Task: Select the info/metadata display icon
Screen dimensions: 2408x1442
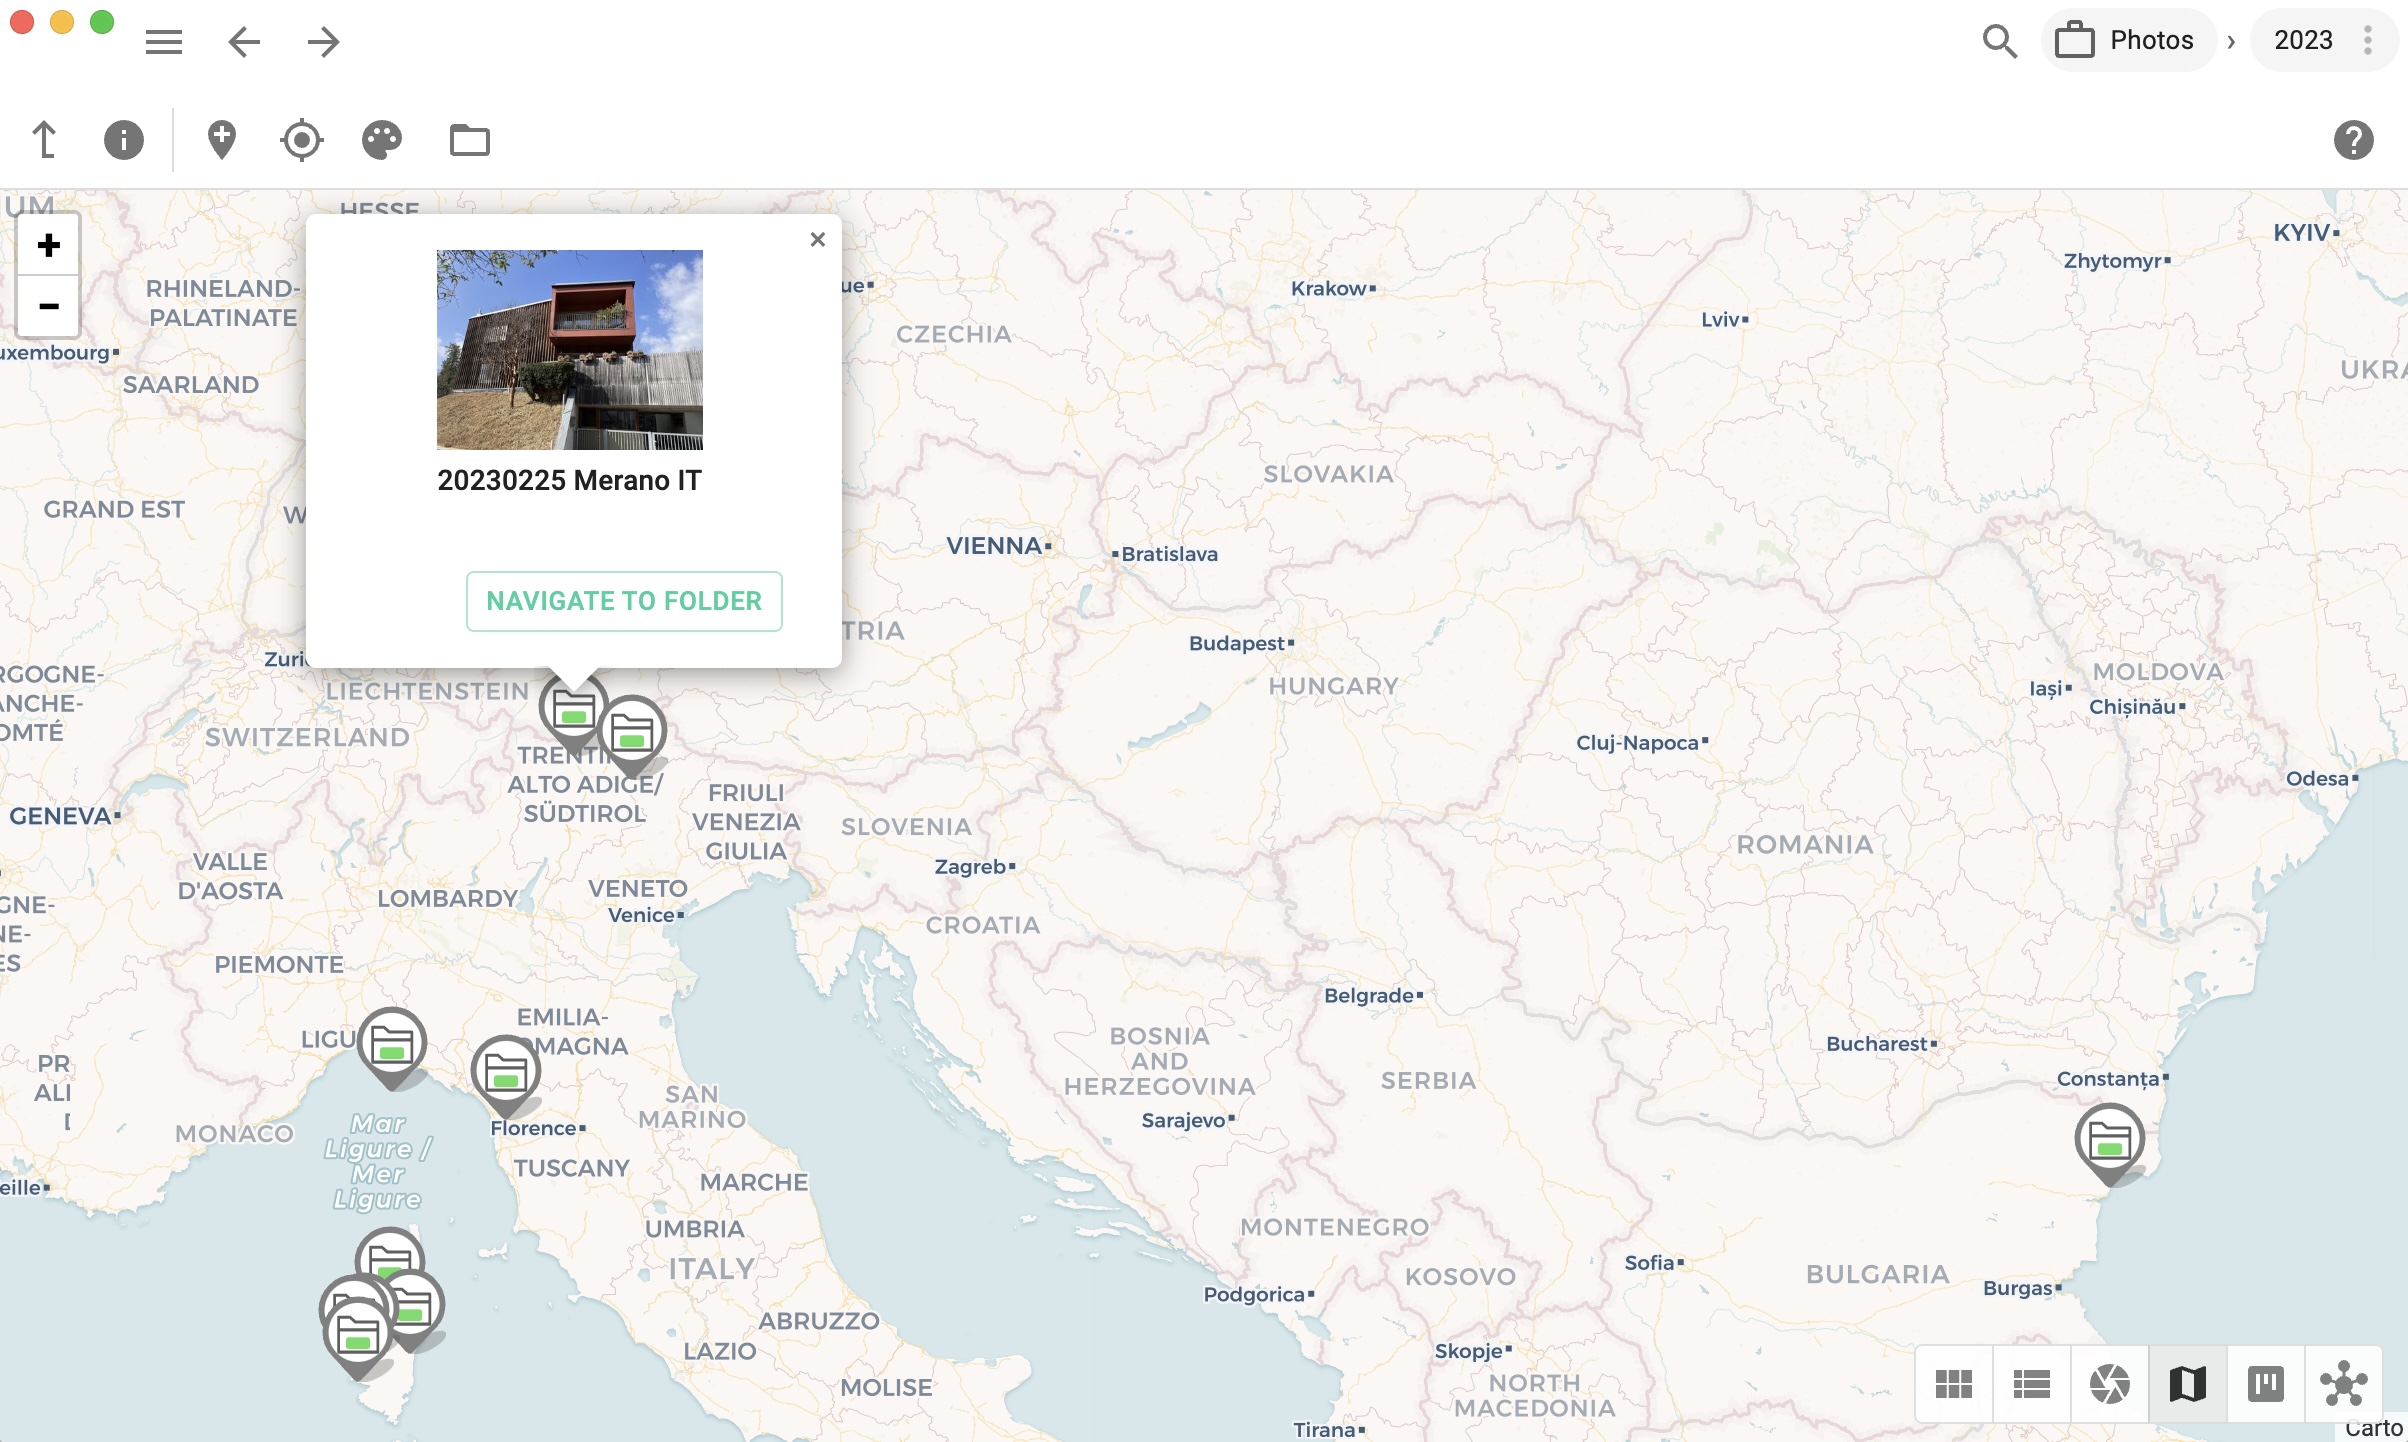Action: tap(124, 139)
